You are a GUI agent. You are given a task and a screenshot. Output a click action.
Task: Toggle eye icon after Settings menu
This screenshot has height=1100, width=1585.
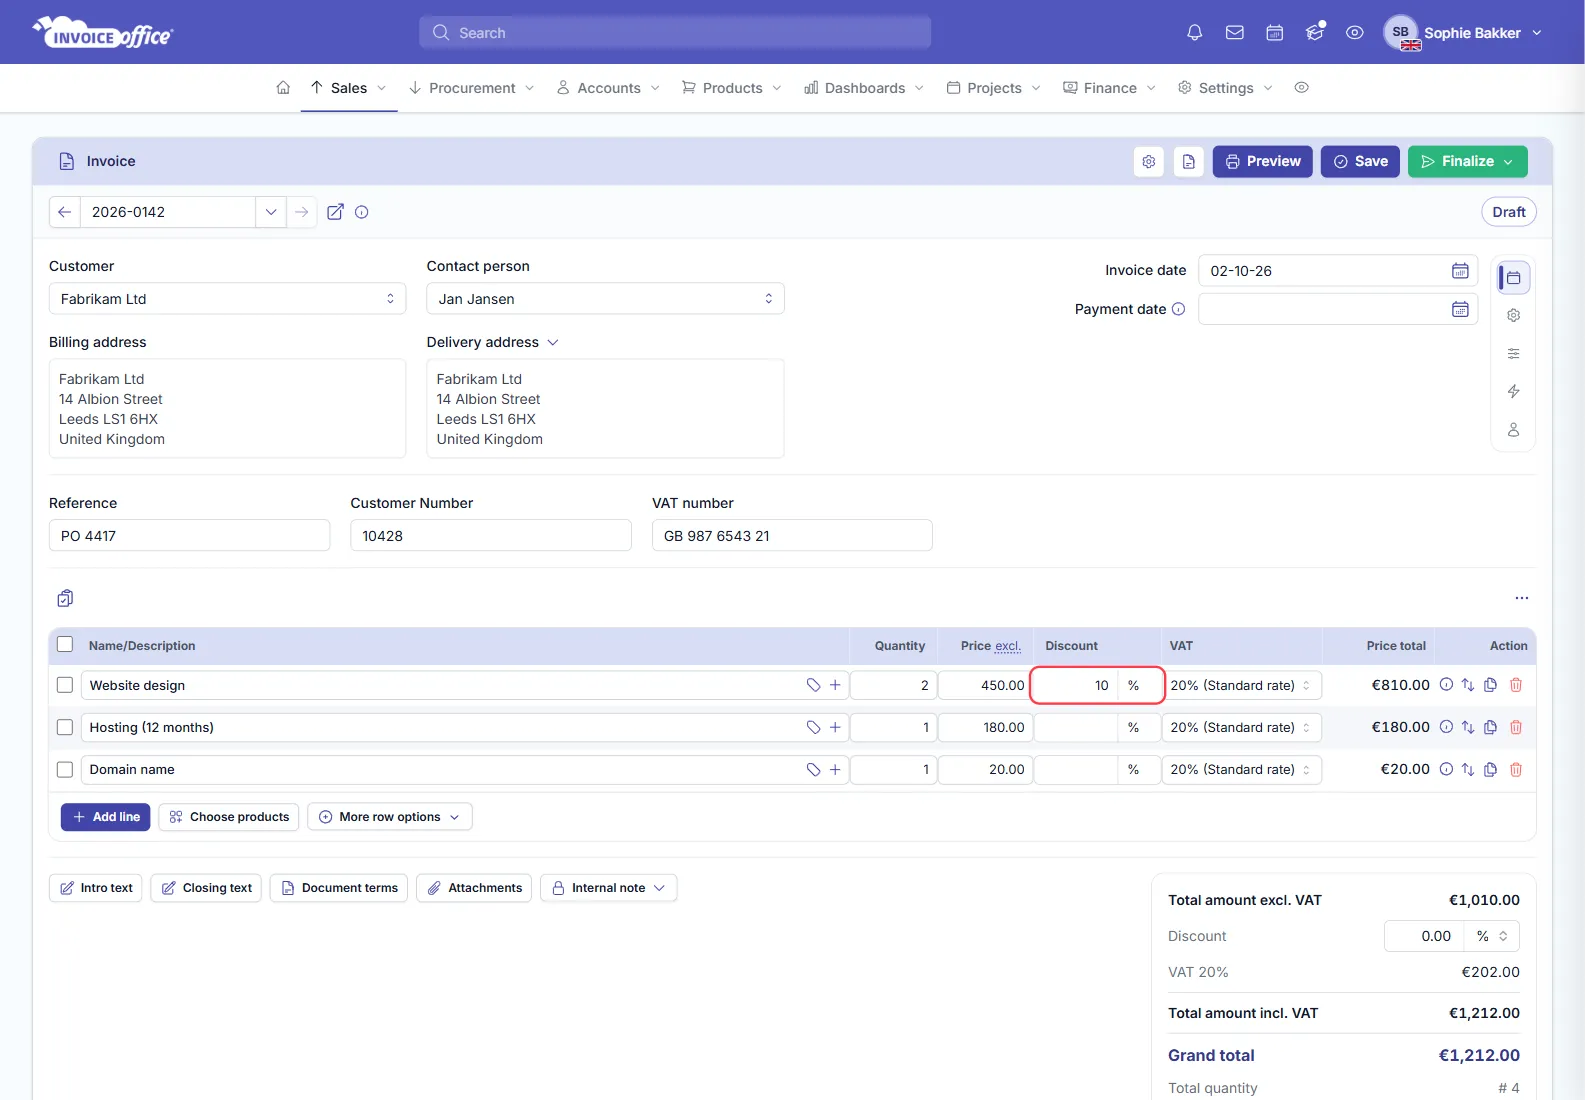pyautogui.click(x=1302, y=88)
